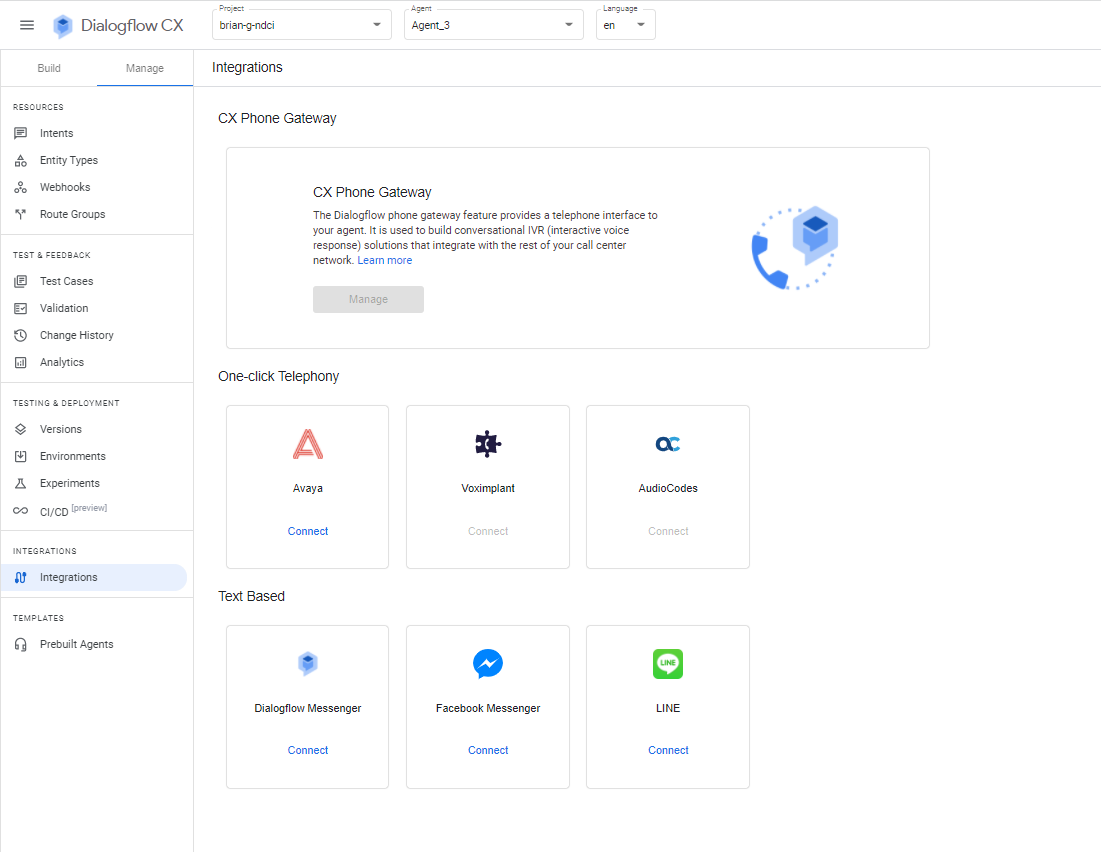This screenshot has width=1101, height=852.
Task: Click the Dialogflow Messenger logo icon
Action: click(x=308, y=664)
